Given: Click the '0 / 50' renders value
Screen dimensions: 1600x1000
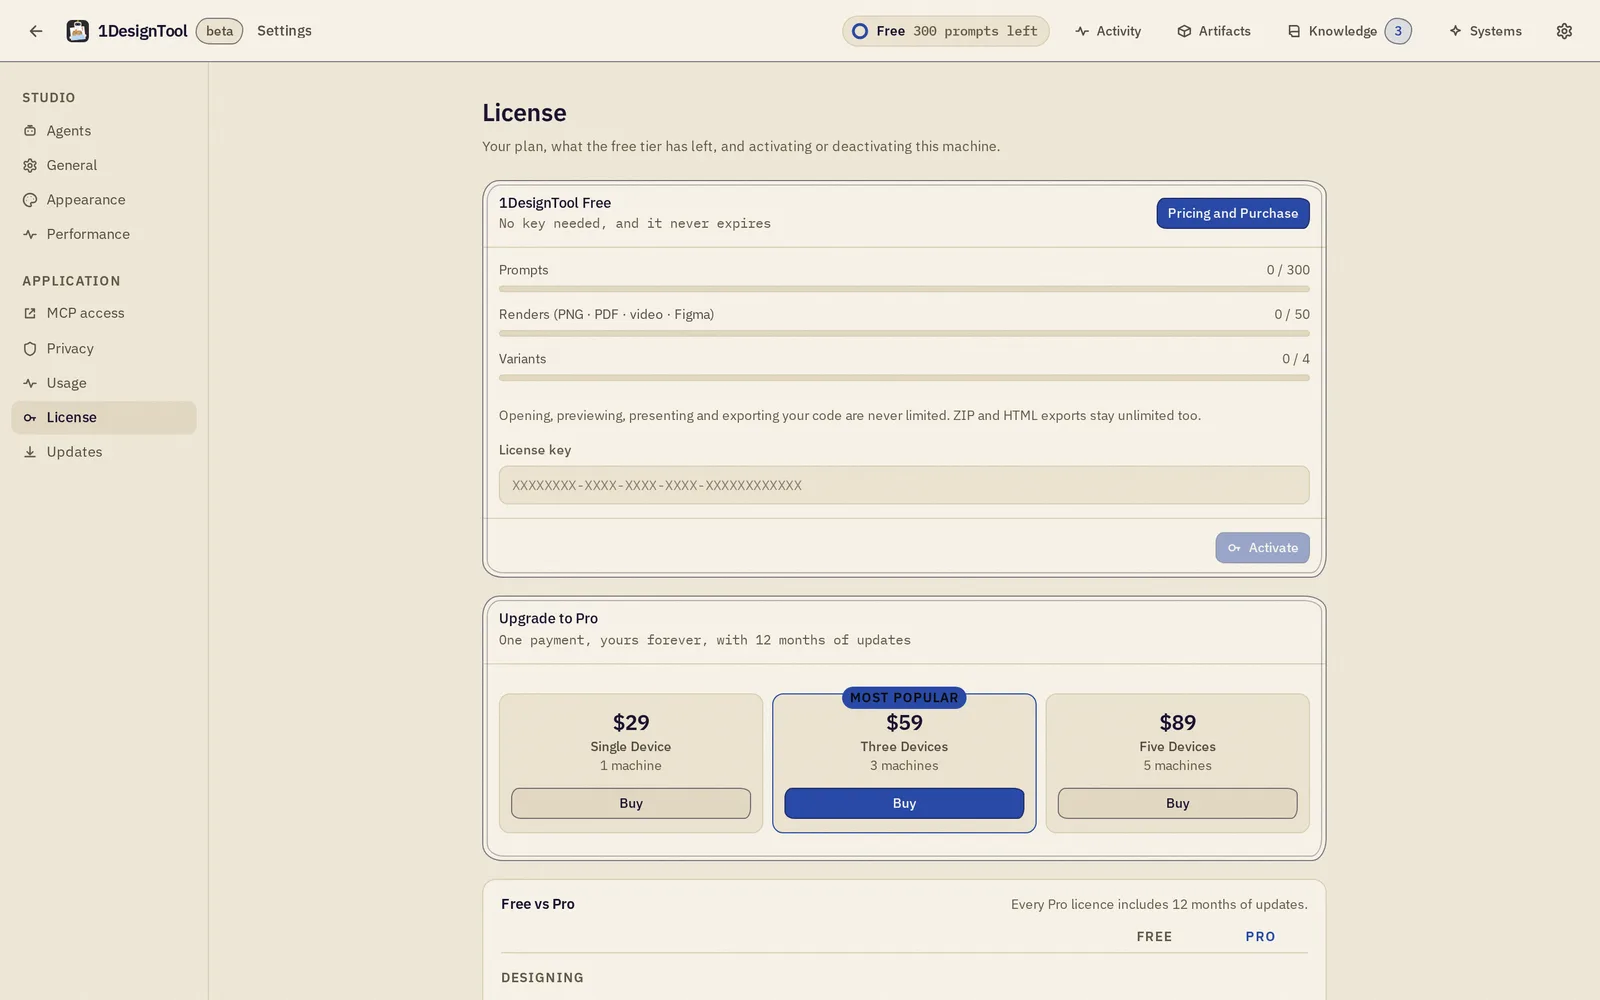Looking at the screenshot, I should [x=1292, y=314].
